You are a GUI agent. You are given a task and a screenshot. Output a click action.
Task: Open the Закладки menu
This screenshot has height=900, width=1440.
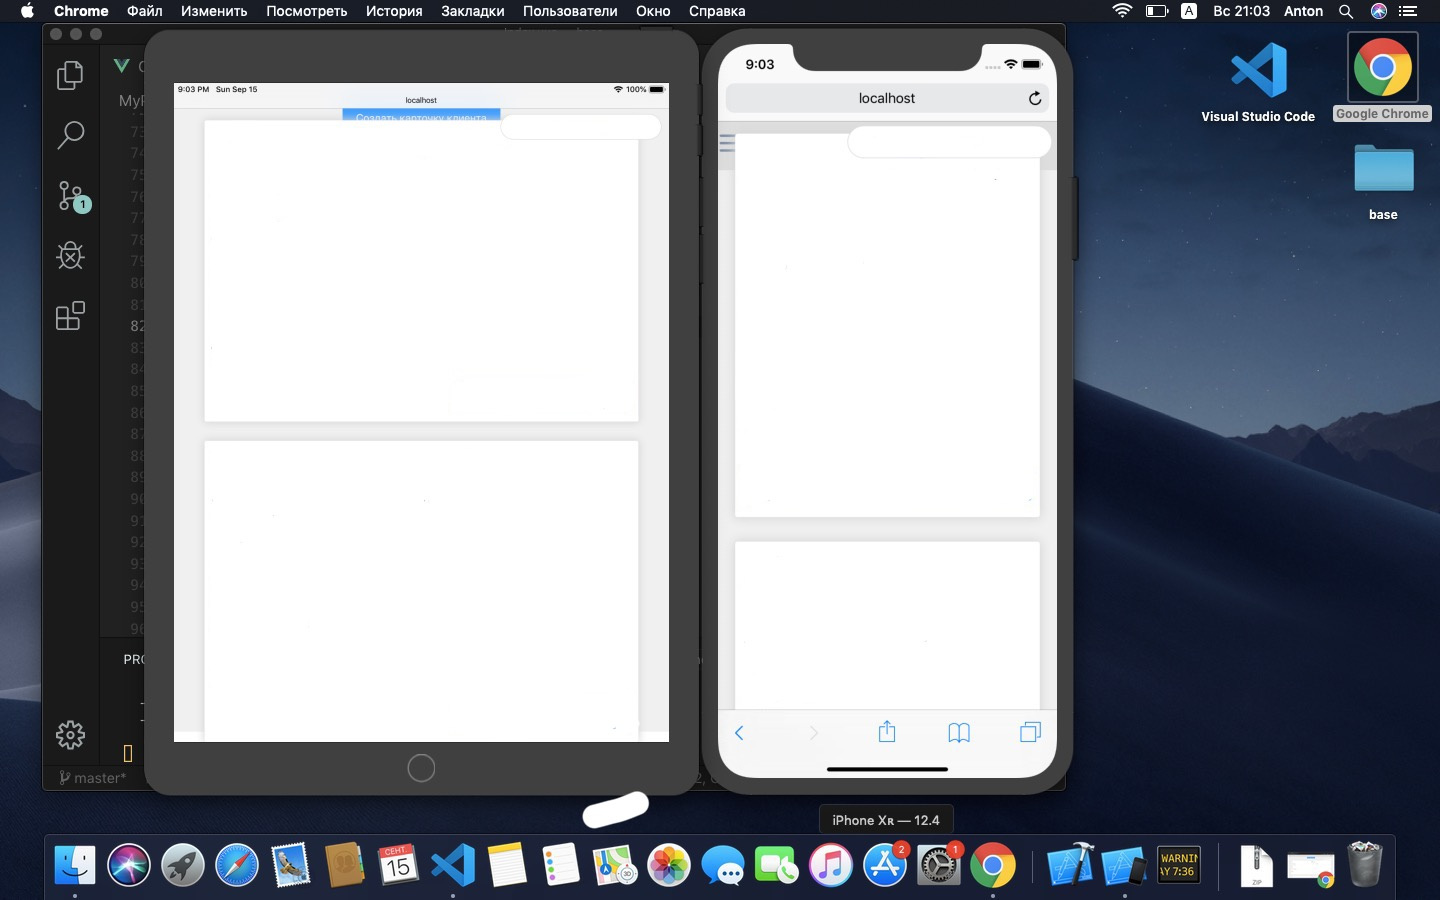(x=472, y=11)
